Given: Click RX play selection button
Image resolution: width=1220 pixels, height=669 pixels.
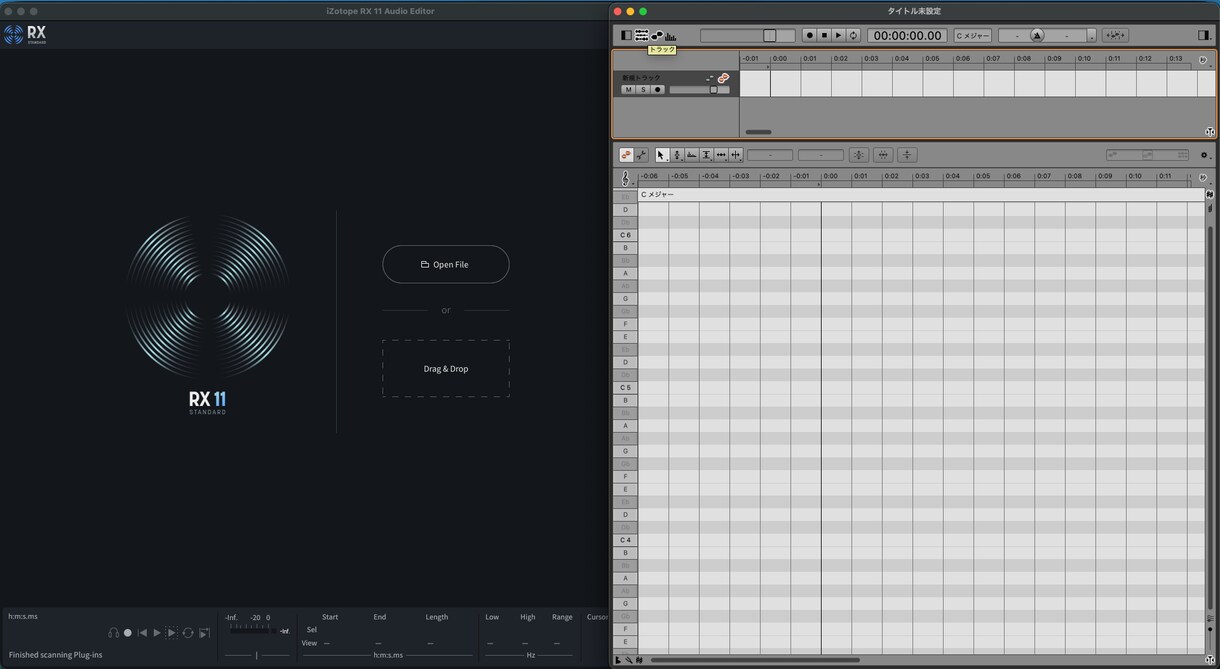Looking at the screenshot, I should pyautogui.click(x=171, y=633).
